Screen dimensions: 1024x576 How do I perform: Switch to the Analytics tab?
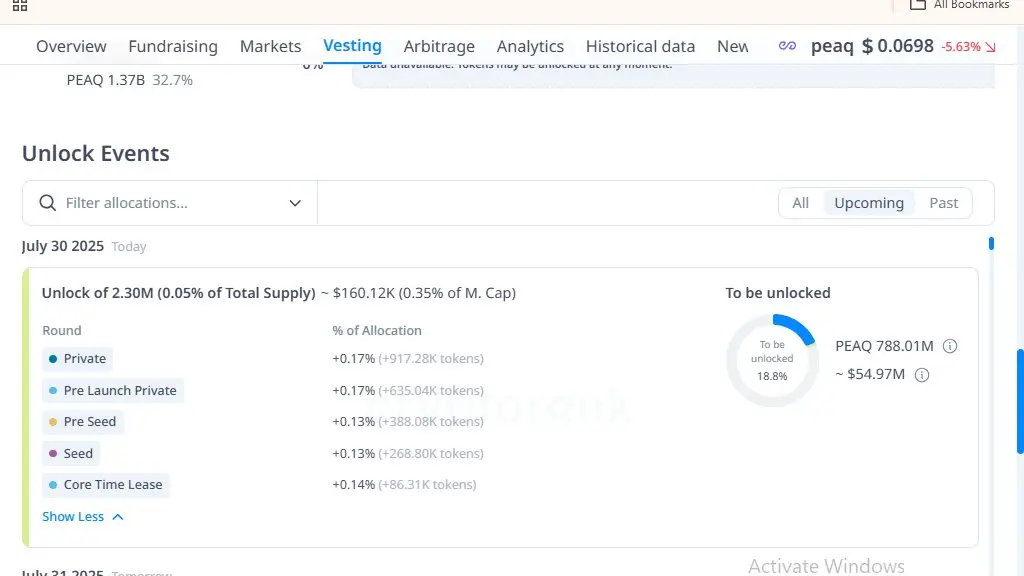pyautogui.click(x=530, y=46)
